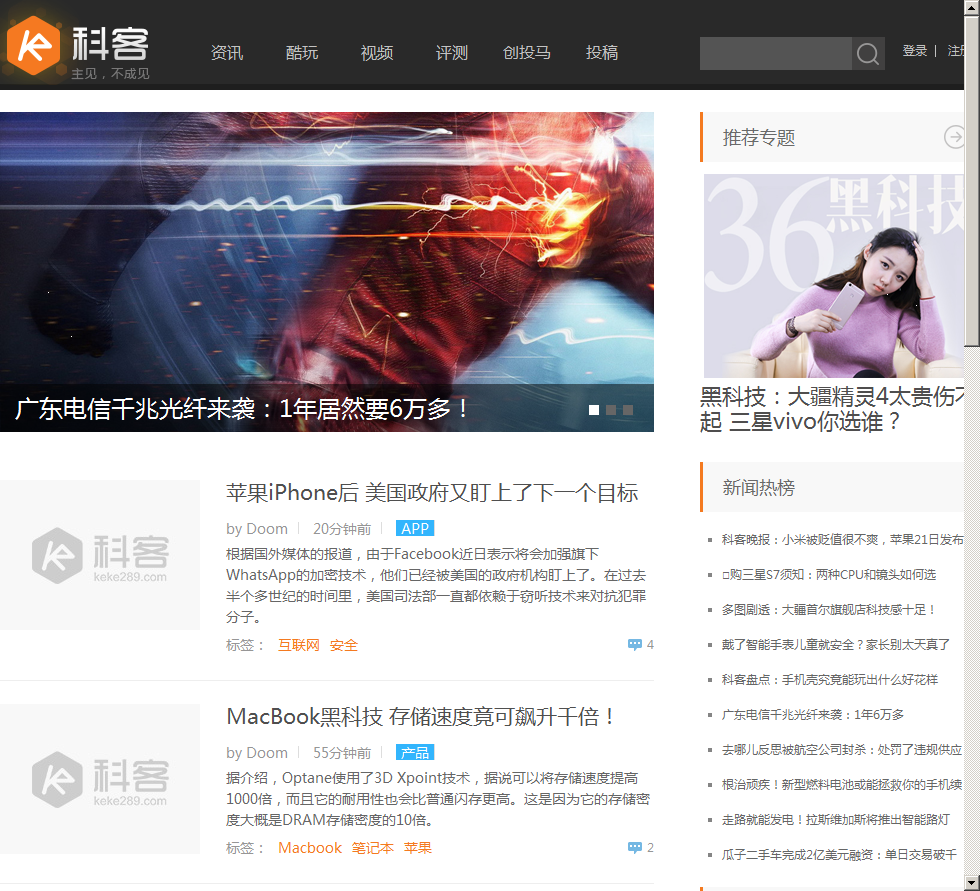Open the MacBook article placeholder thumbnail

100,779
